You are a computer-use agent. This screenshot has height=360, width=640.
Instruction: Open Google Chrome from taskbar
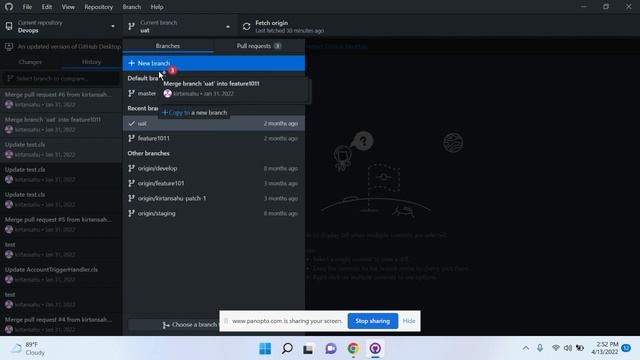coord(353,349)
